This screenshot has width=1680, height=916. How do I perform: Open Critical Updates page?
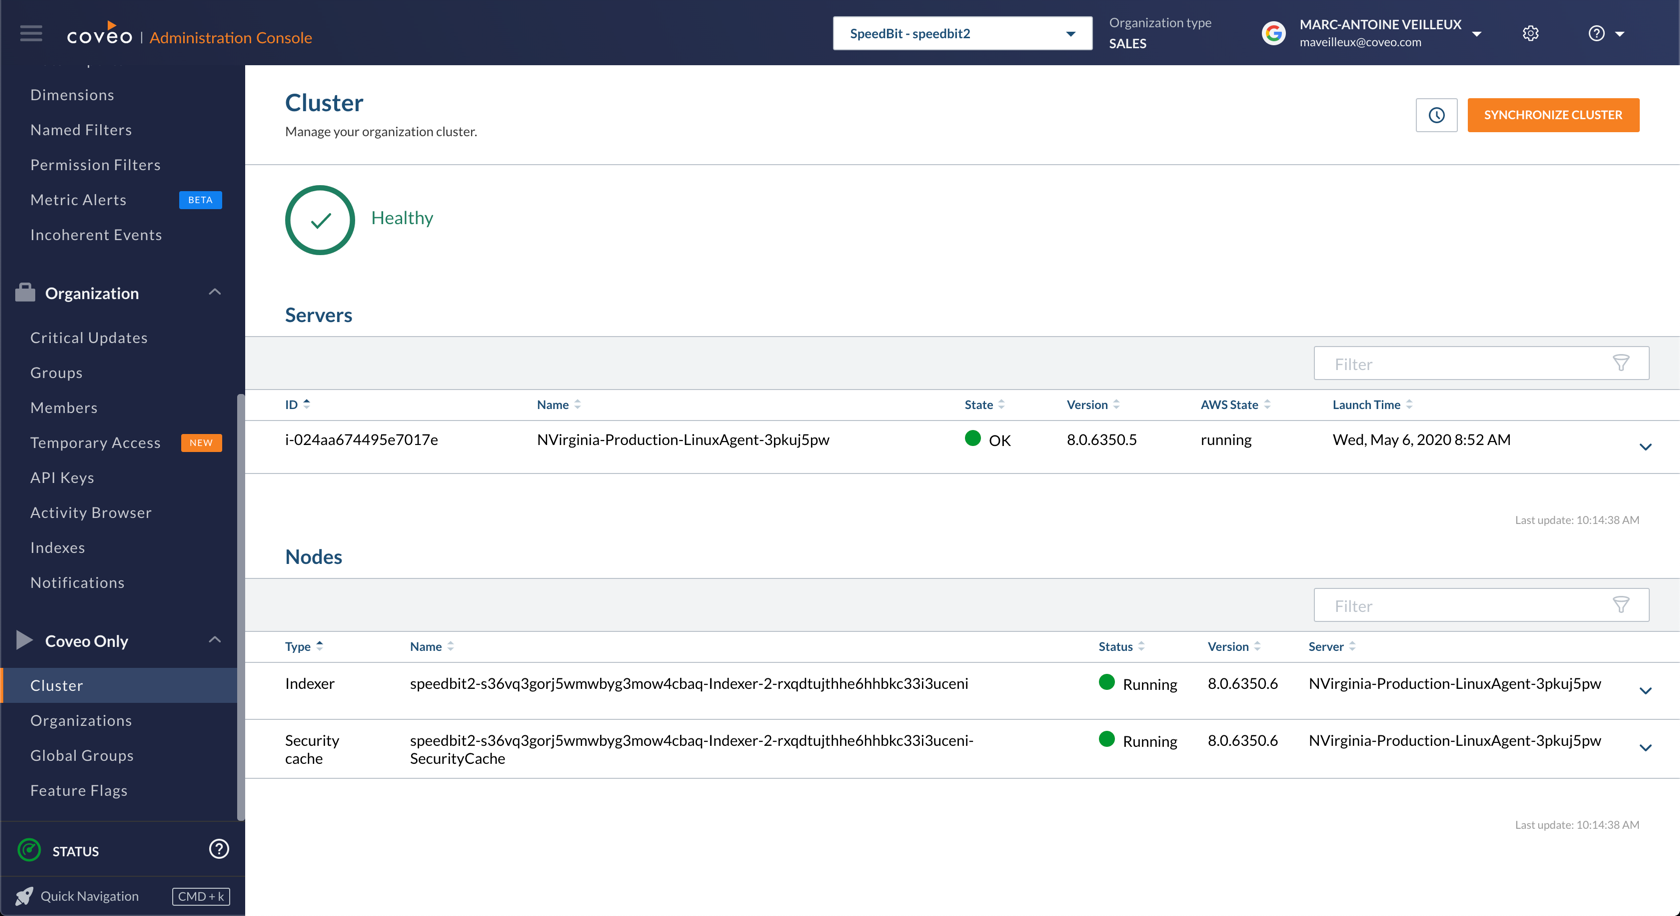[x=89, y=337]
